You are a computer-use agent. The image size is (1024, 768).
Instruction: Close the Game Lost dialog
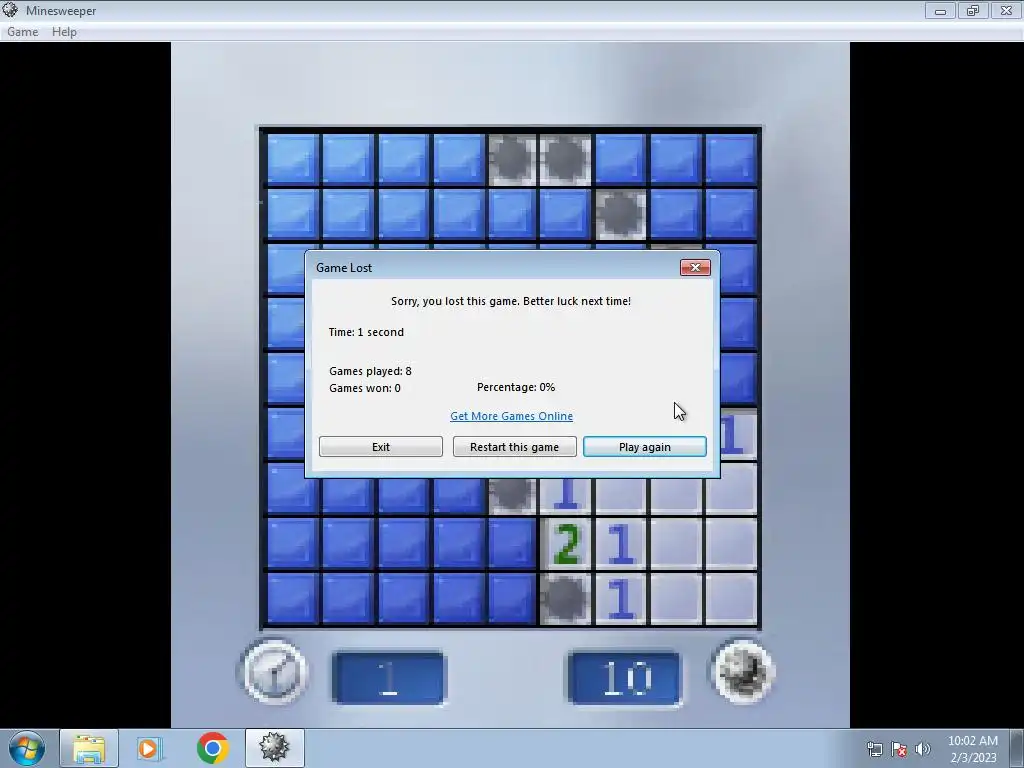[x=695, y=268]
